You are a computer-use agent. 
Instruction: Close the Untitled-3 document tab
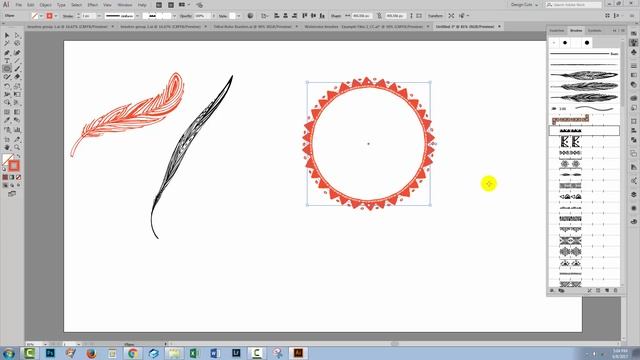(x=499, y=27)
